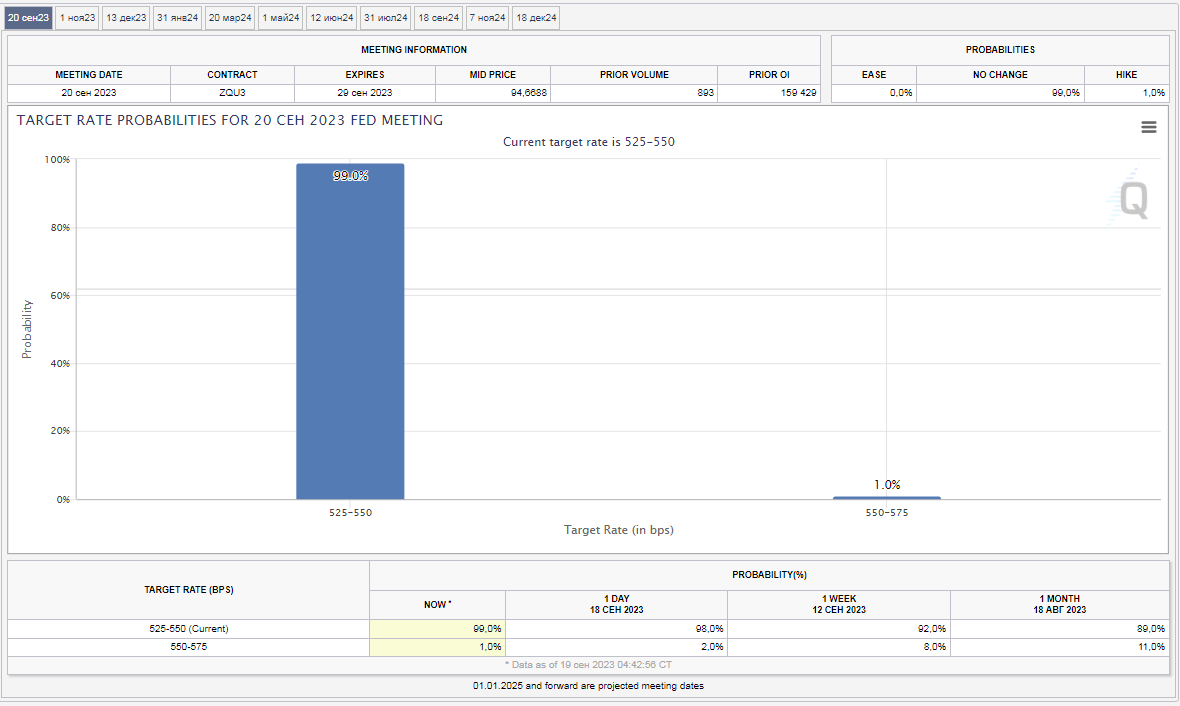Click the 1 WEEK value 8,0%
Screen dimensions: 1180x706
(935, 647)
